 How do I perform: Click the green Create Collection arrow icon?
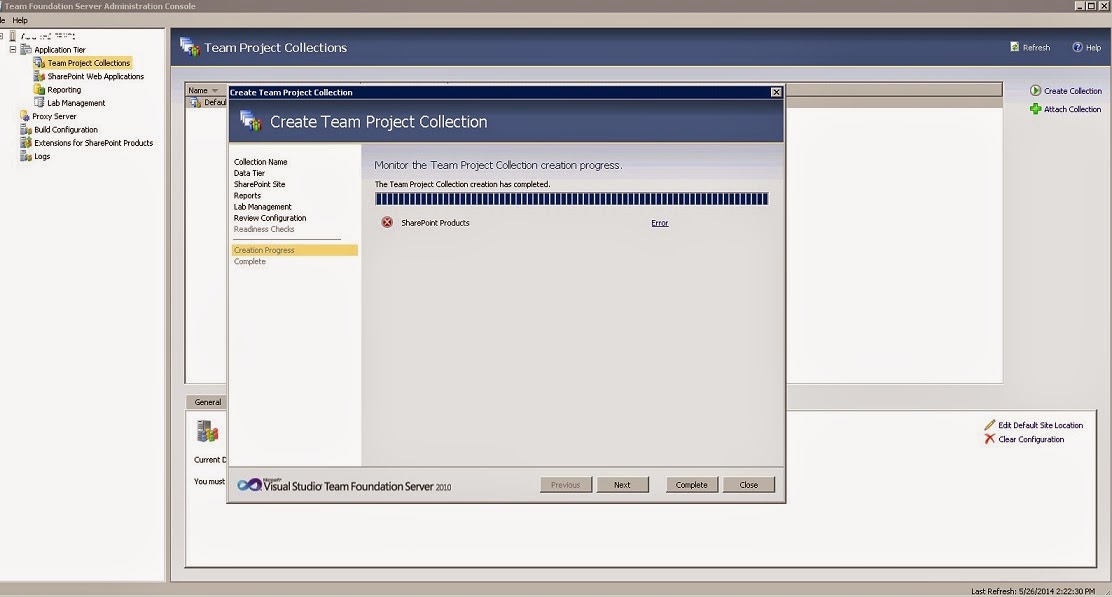1035,91
